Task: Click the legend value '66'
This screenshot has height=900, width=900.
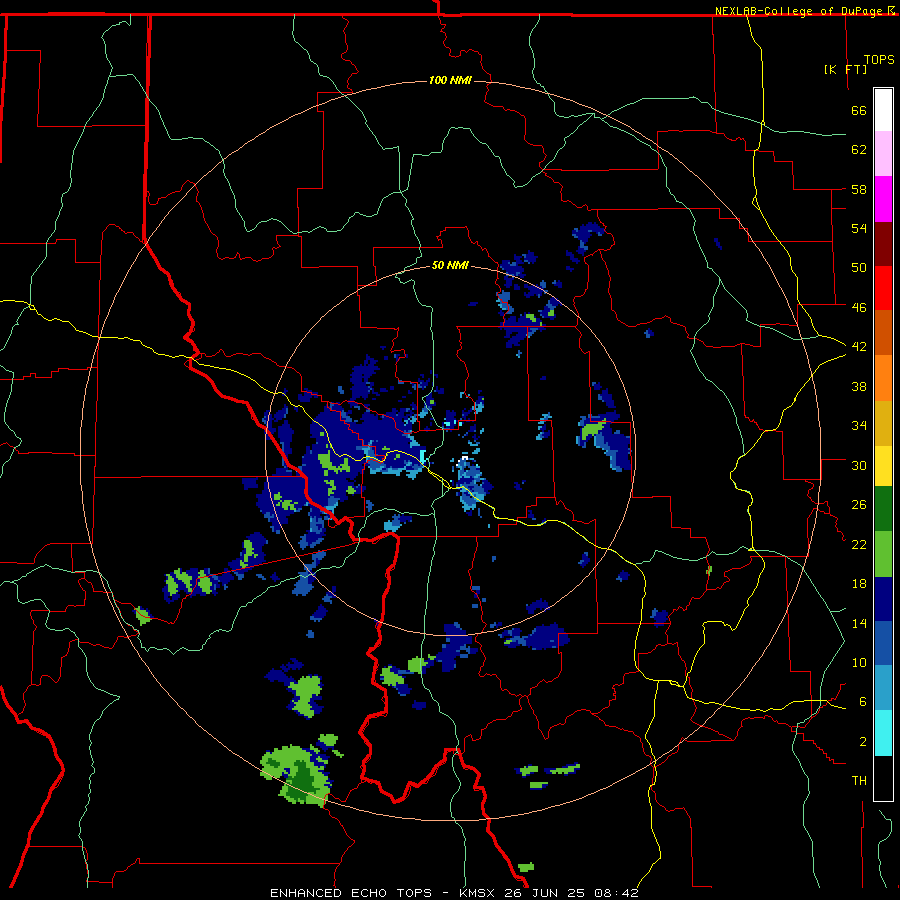Action: pyautogui.click(x=859, y=110)
